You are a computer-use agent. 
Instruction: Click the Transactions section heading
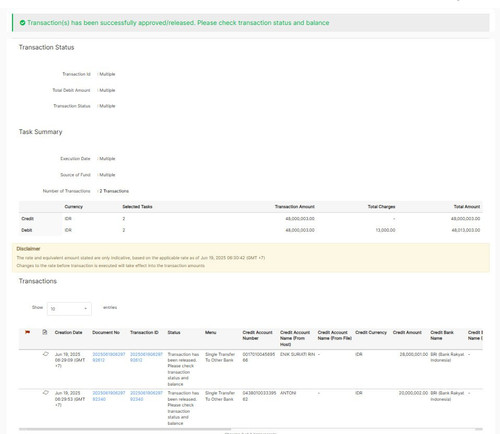(38, 281)
